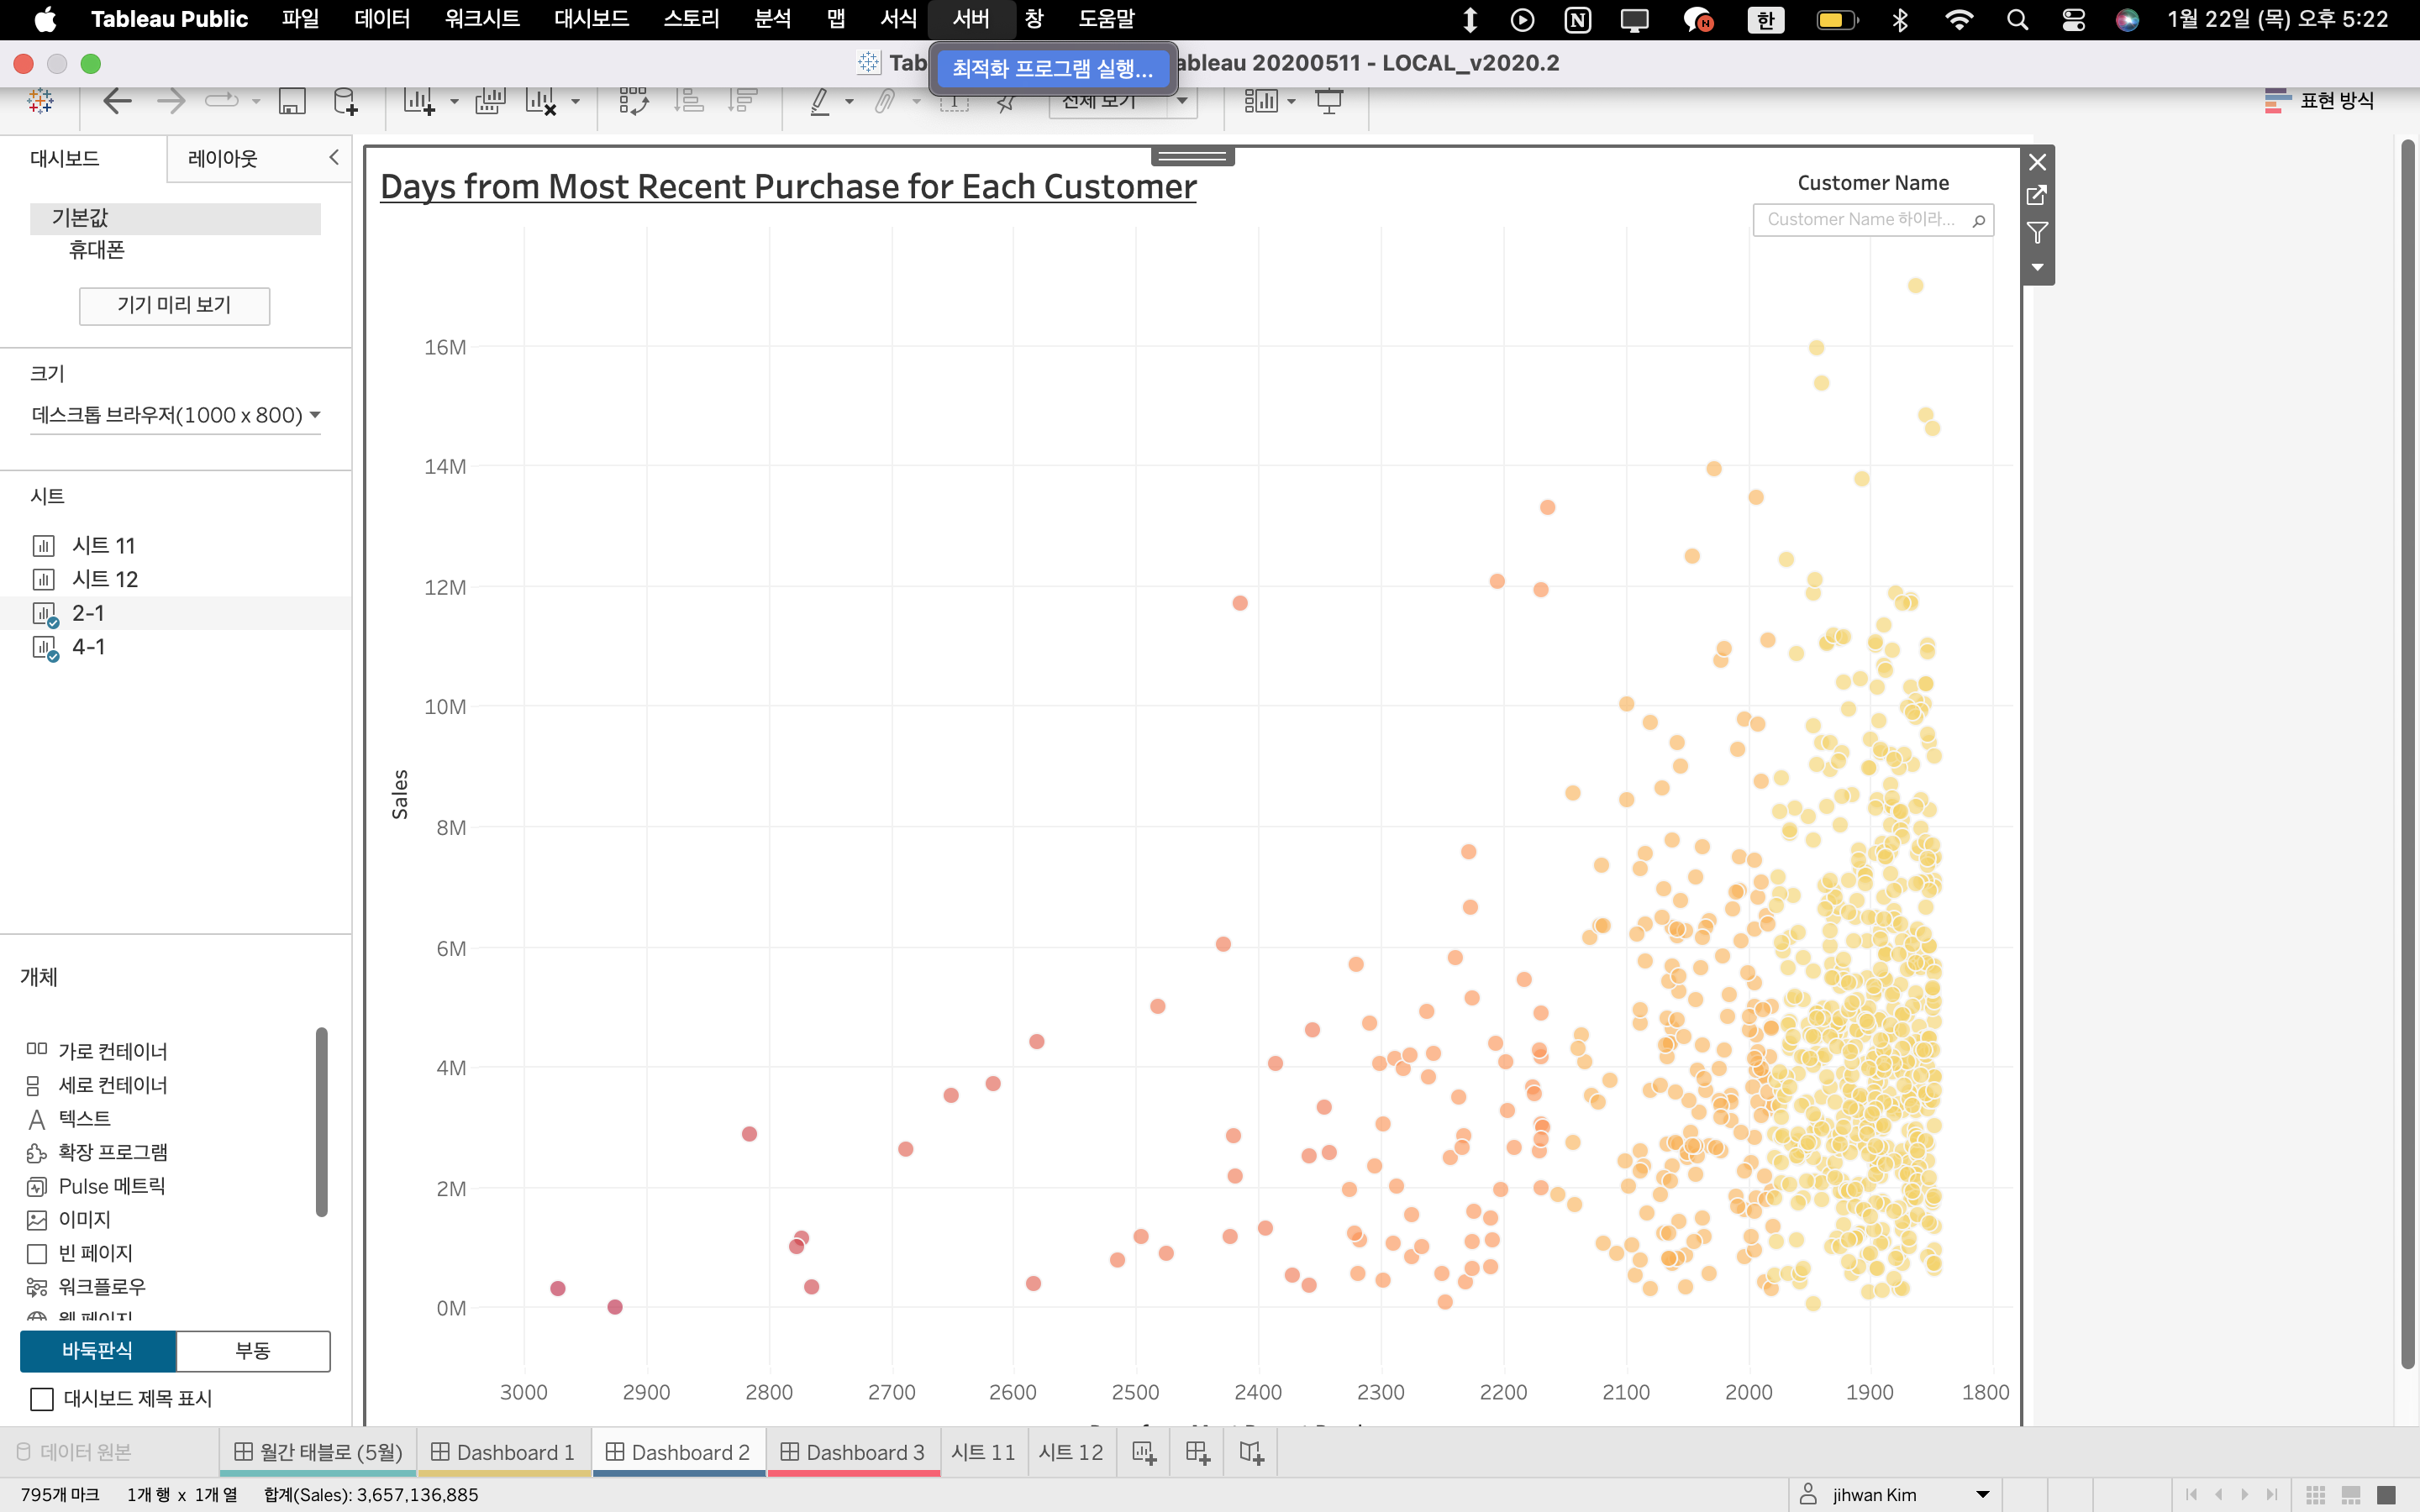
Task: Select the 부동 (floating) layout option
Action: [252, 1351]
